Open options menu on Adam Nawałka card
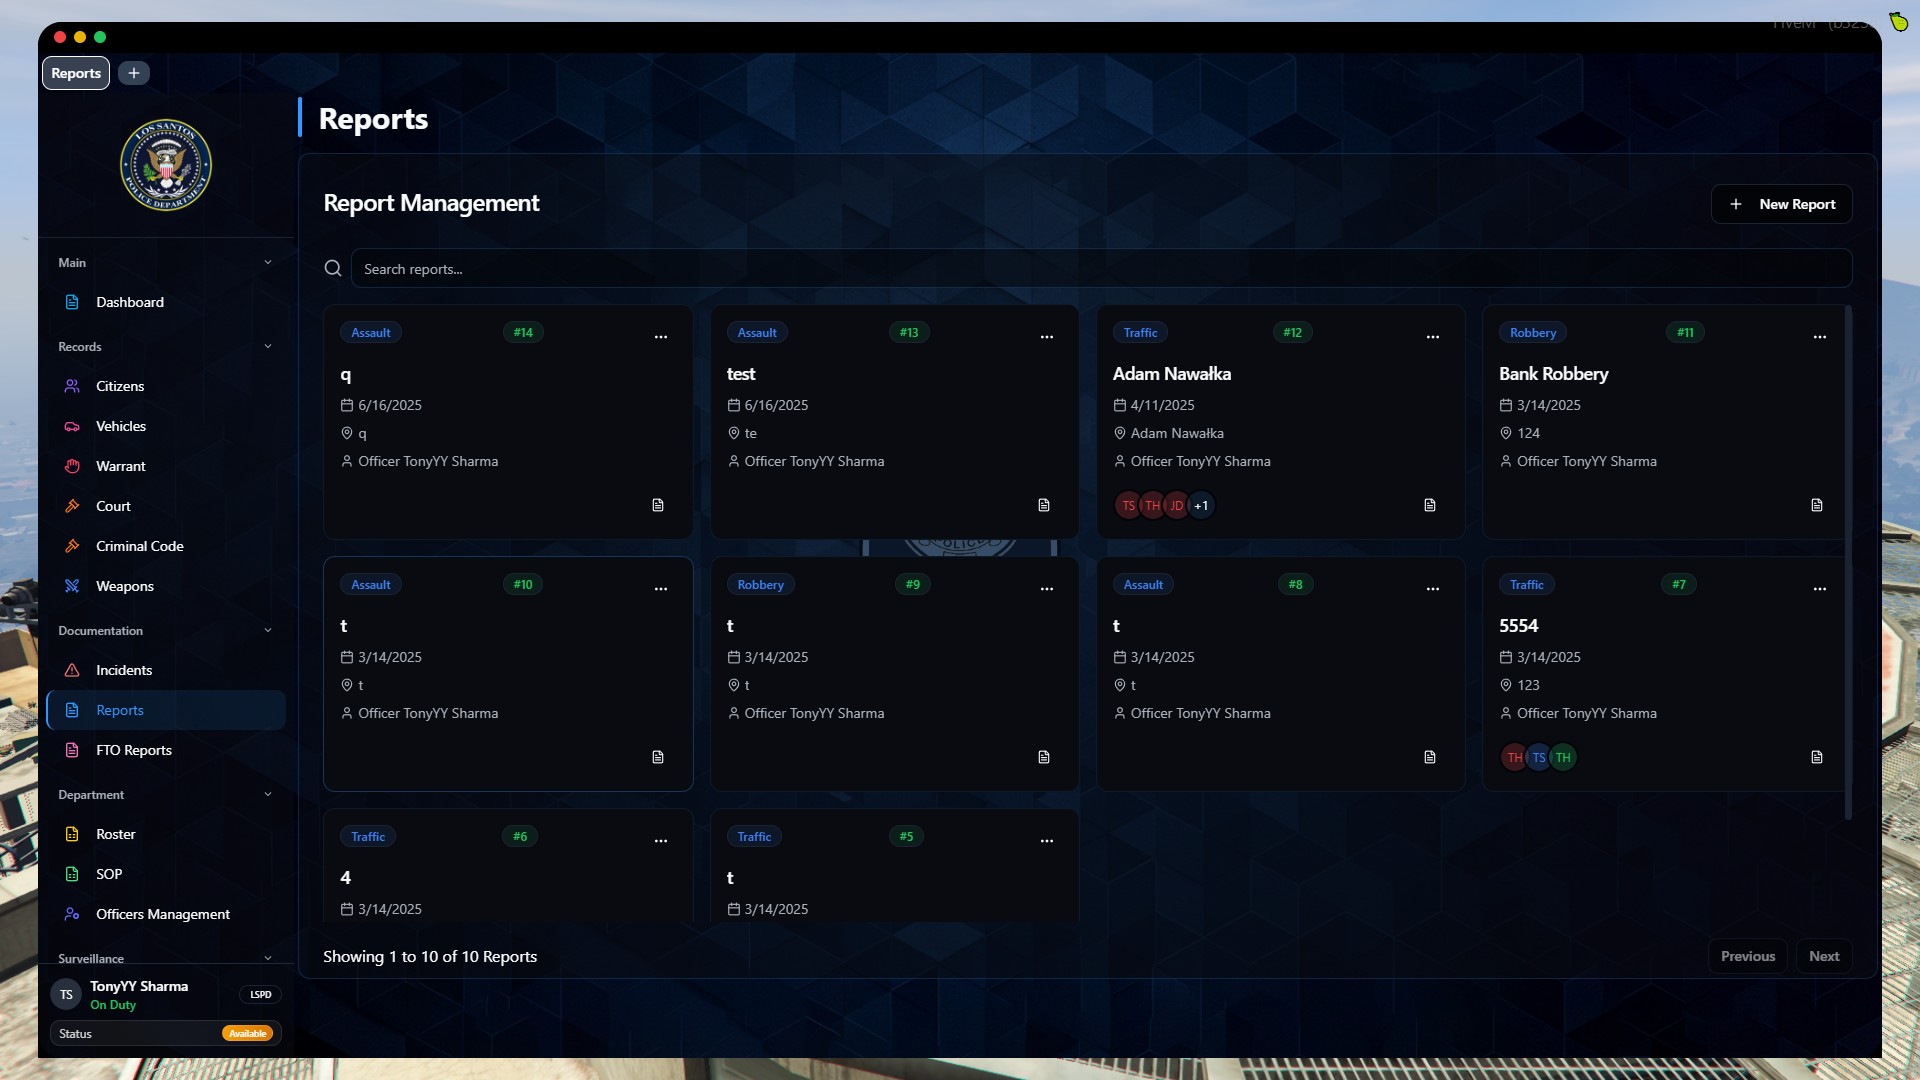This screenshot has height=1080, width=1920. click(1432, 337)
